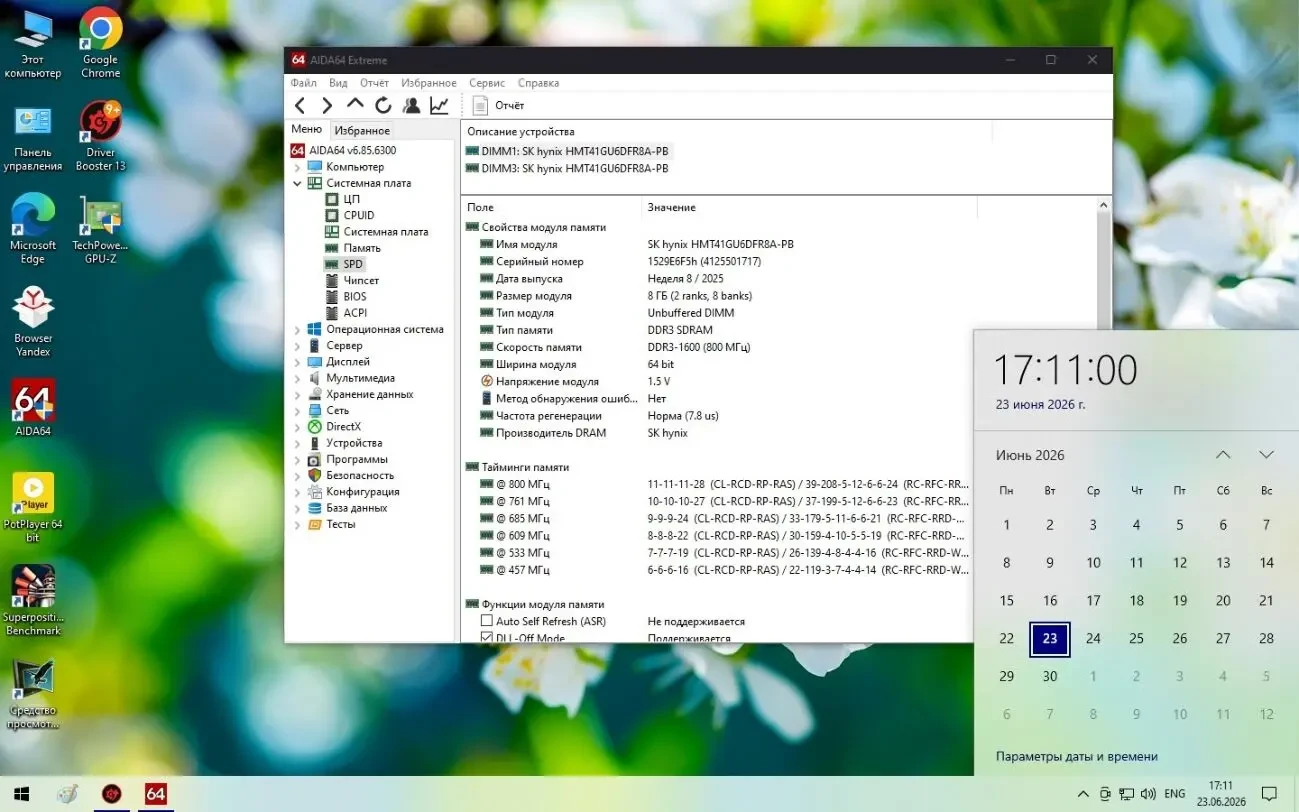1299x812 pixels.
Task: Select the Конфигурация tree item
Action: 354,491
